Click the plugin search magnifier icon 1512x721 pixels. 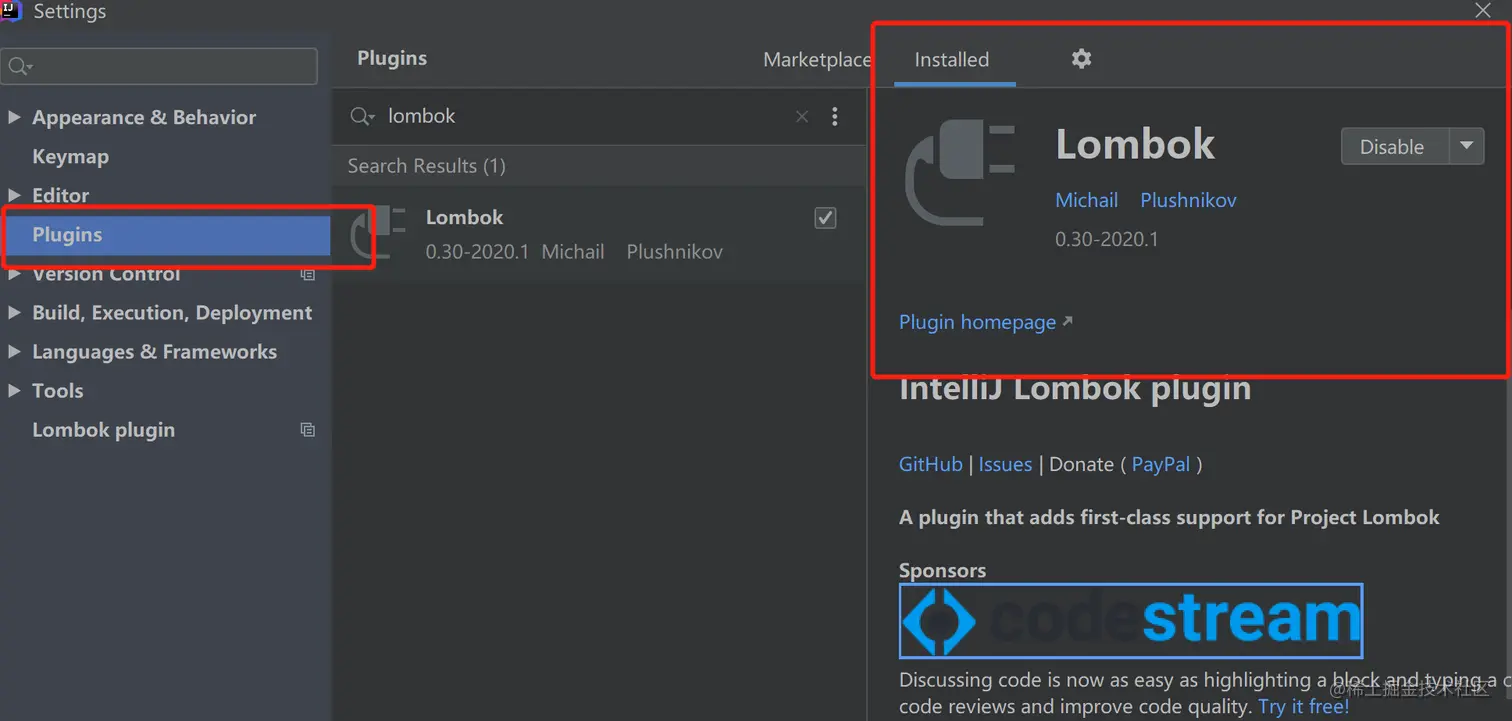click(x=362, y=117)
